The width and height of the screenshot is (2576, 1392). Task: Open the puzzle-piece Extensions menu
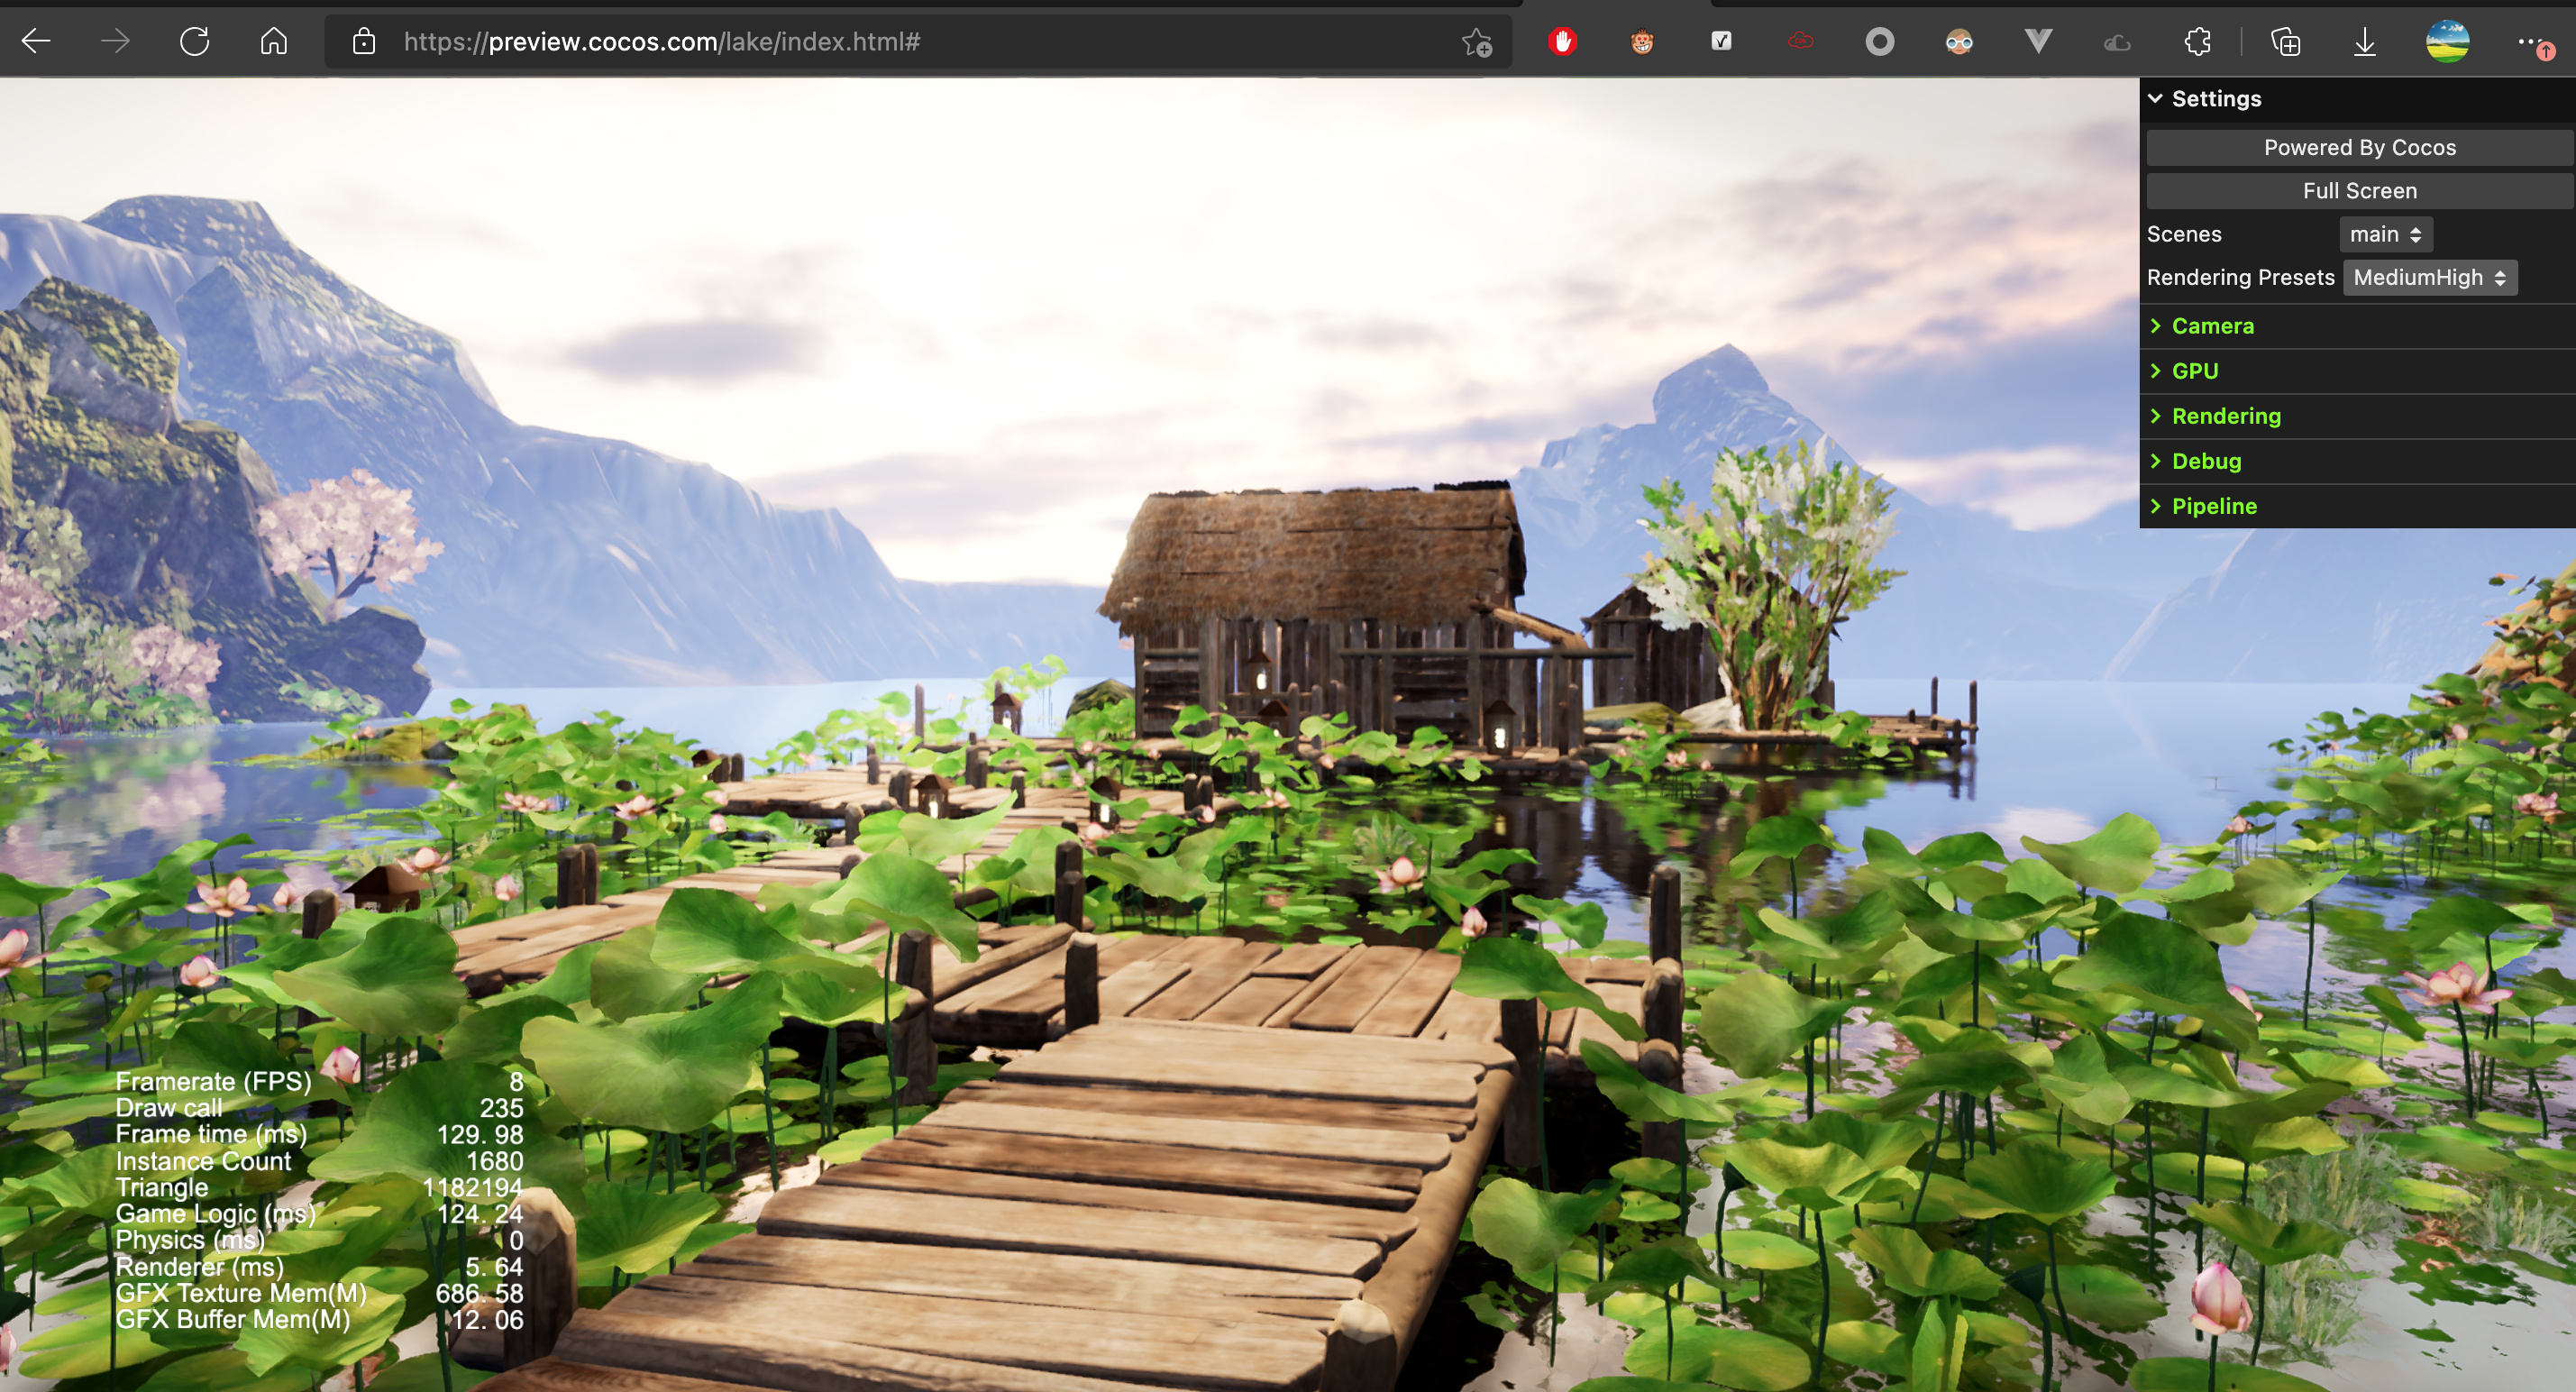[x=2197, y=41]
